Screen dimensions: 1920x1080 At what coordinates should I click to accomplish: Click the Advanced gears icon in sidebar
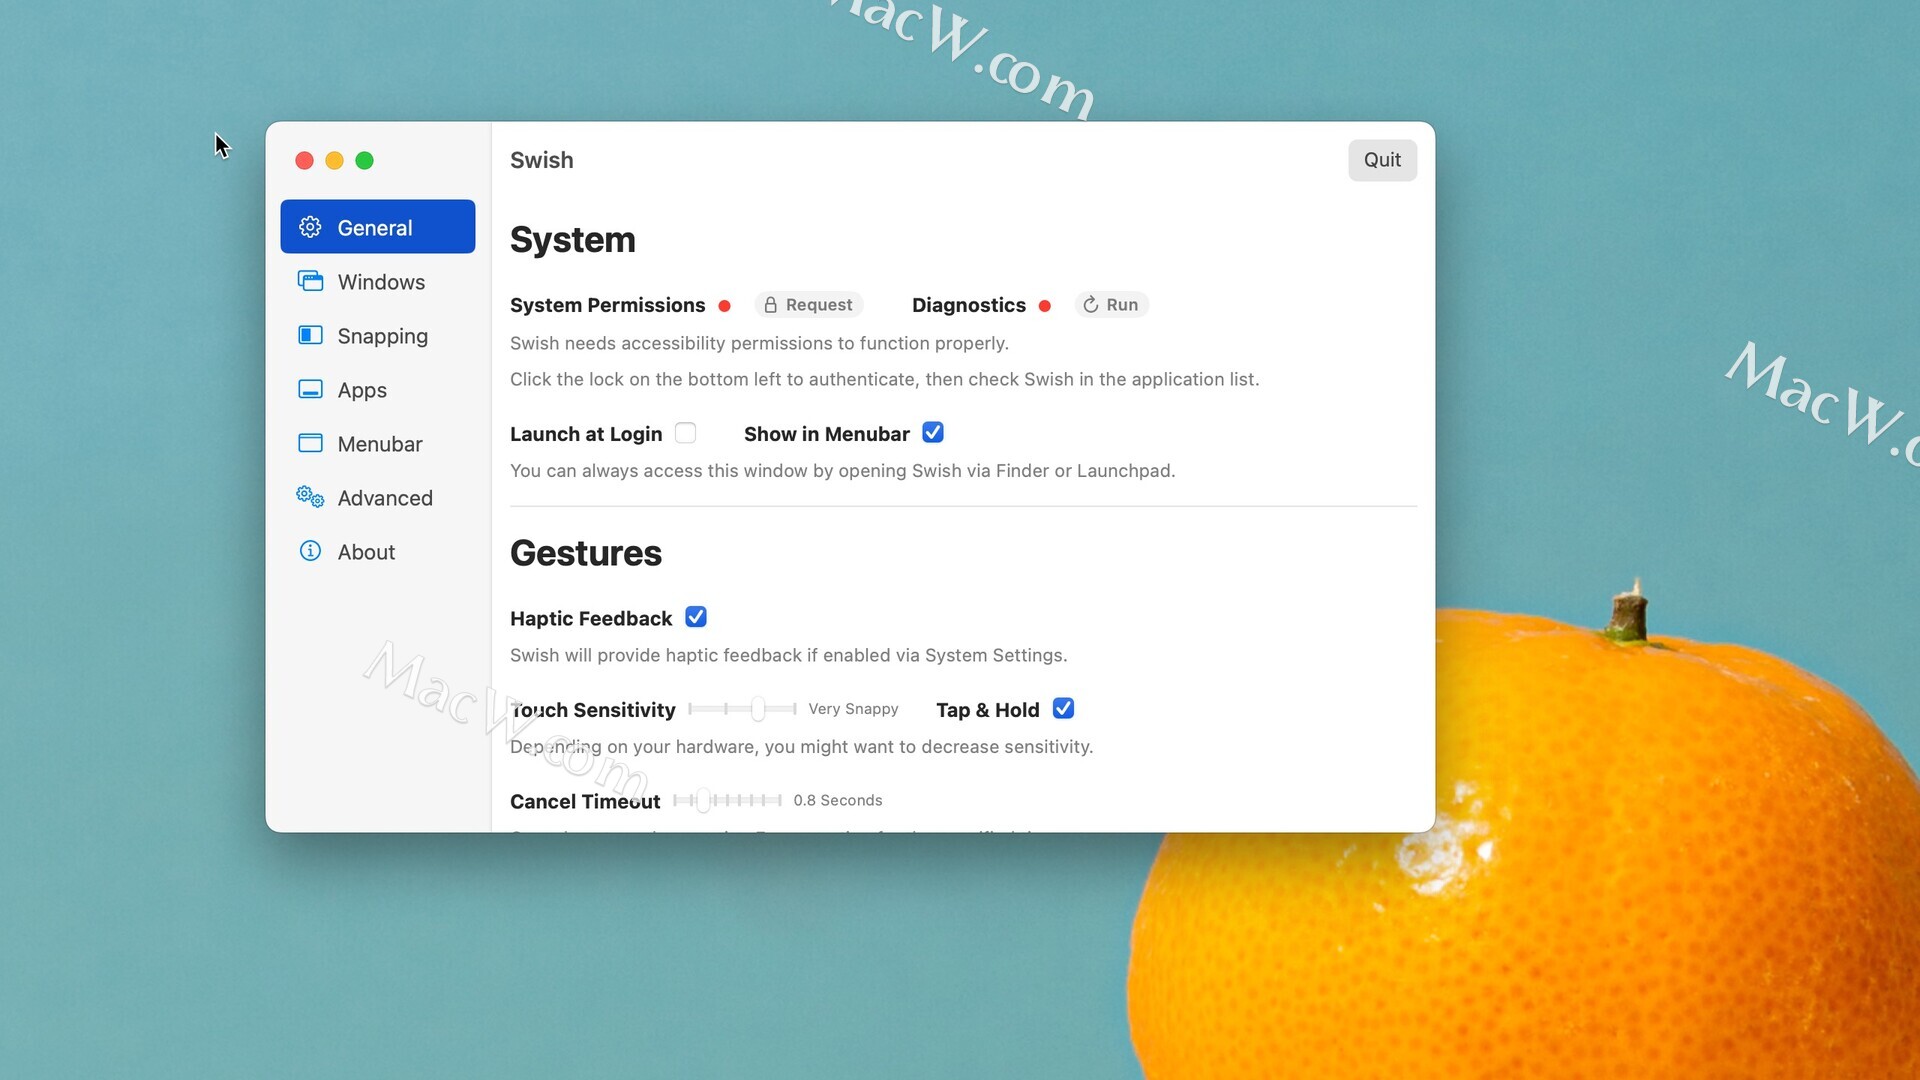coord(310,497)
